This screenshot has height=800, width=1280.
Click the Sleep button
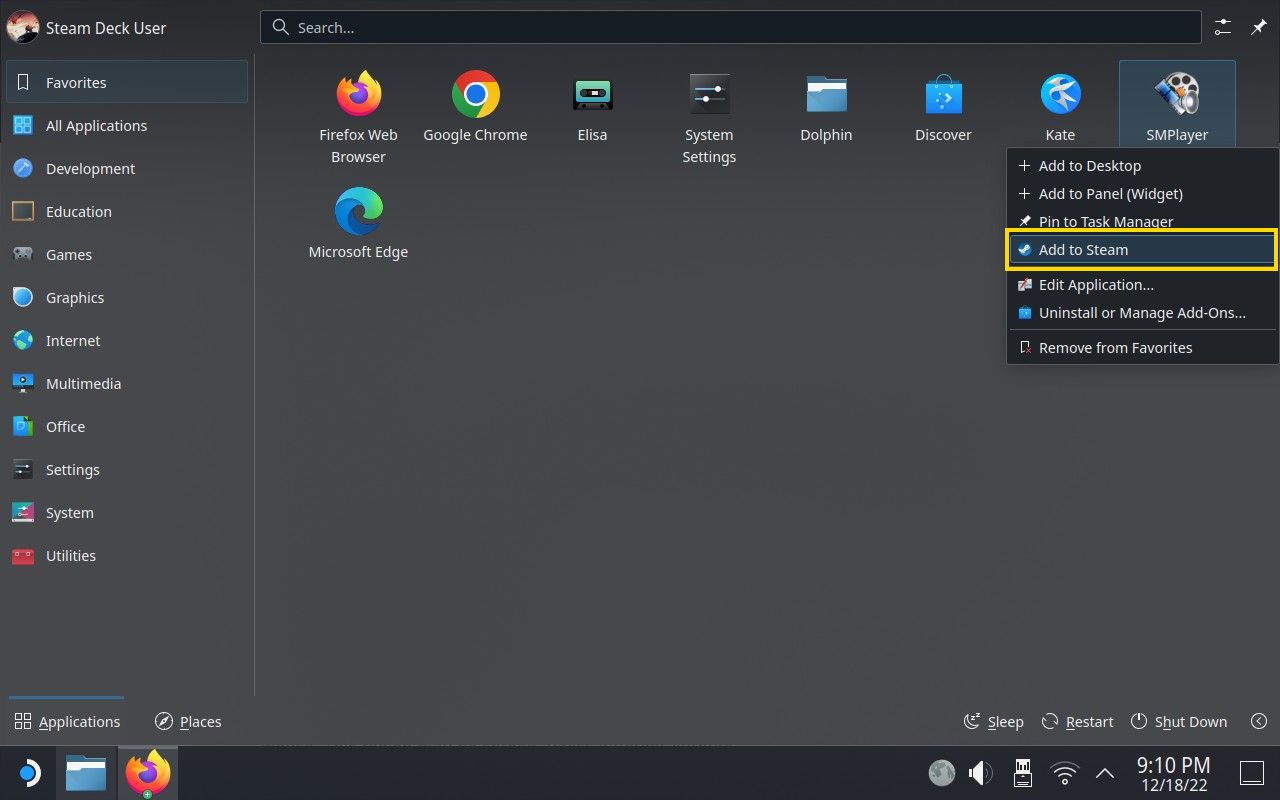pyautogui.click(x=993, y=722)
